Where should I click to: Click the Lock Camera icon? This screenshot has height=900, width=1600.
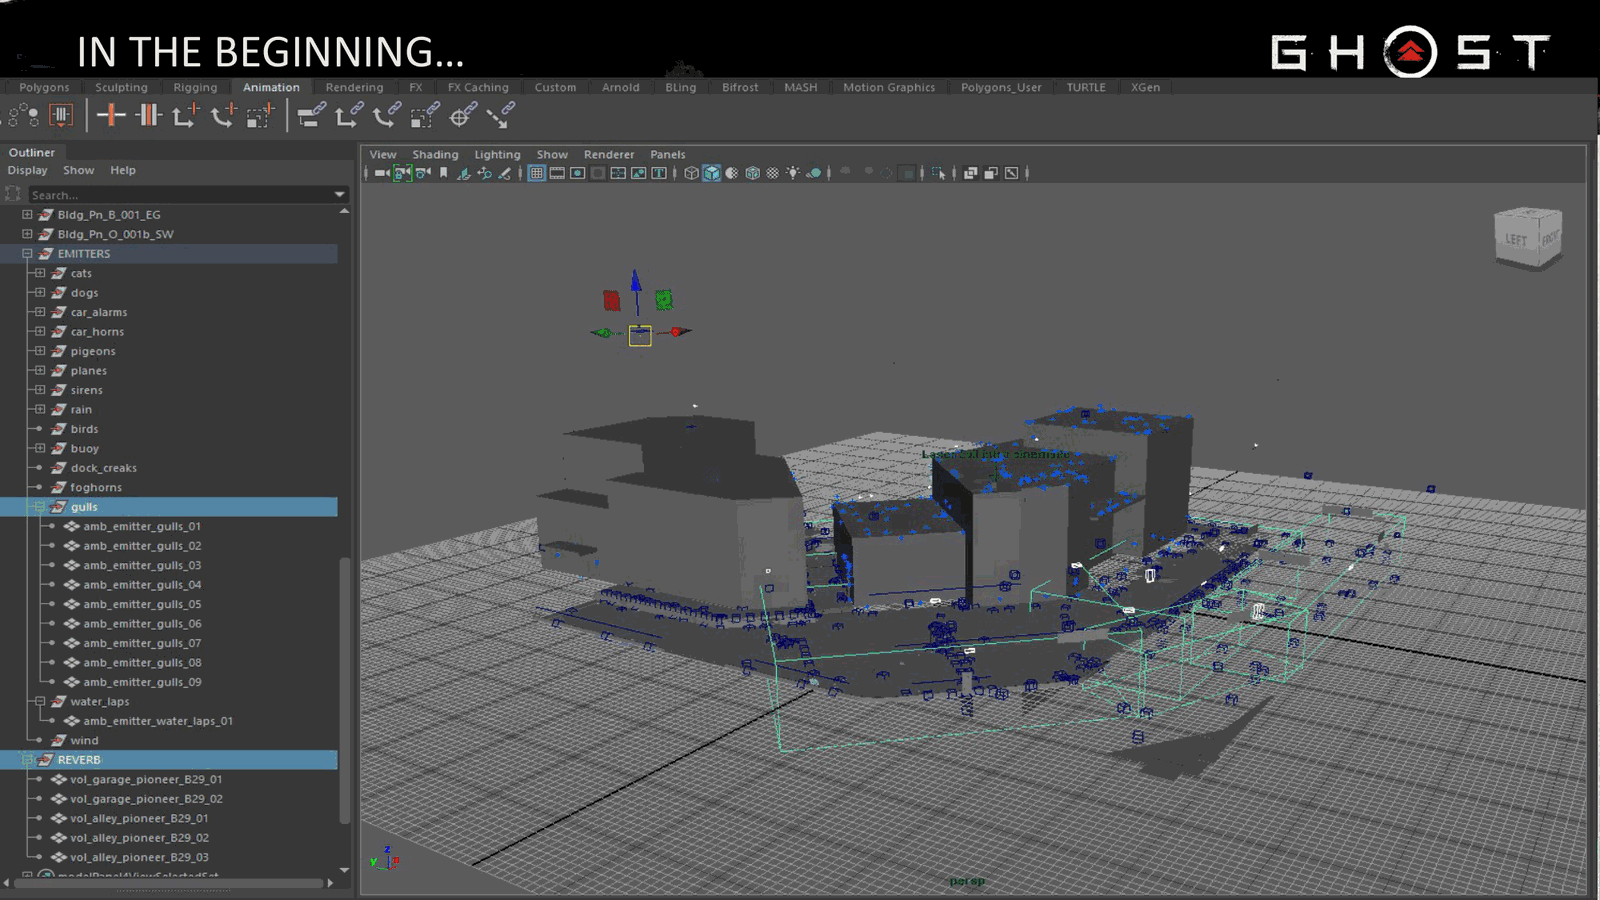click(x=402, y=173)
